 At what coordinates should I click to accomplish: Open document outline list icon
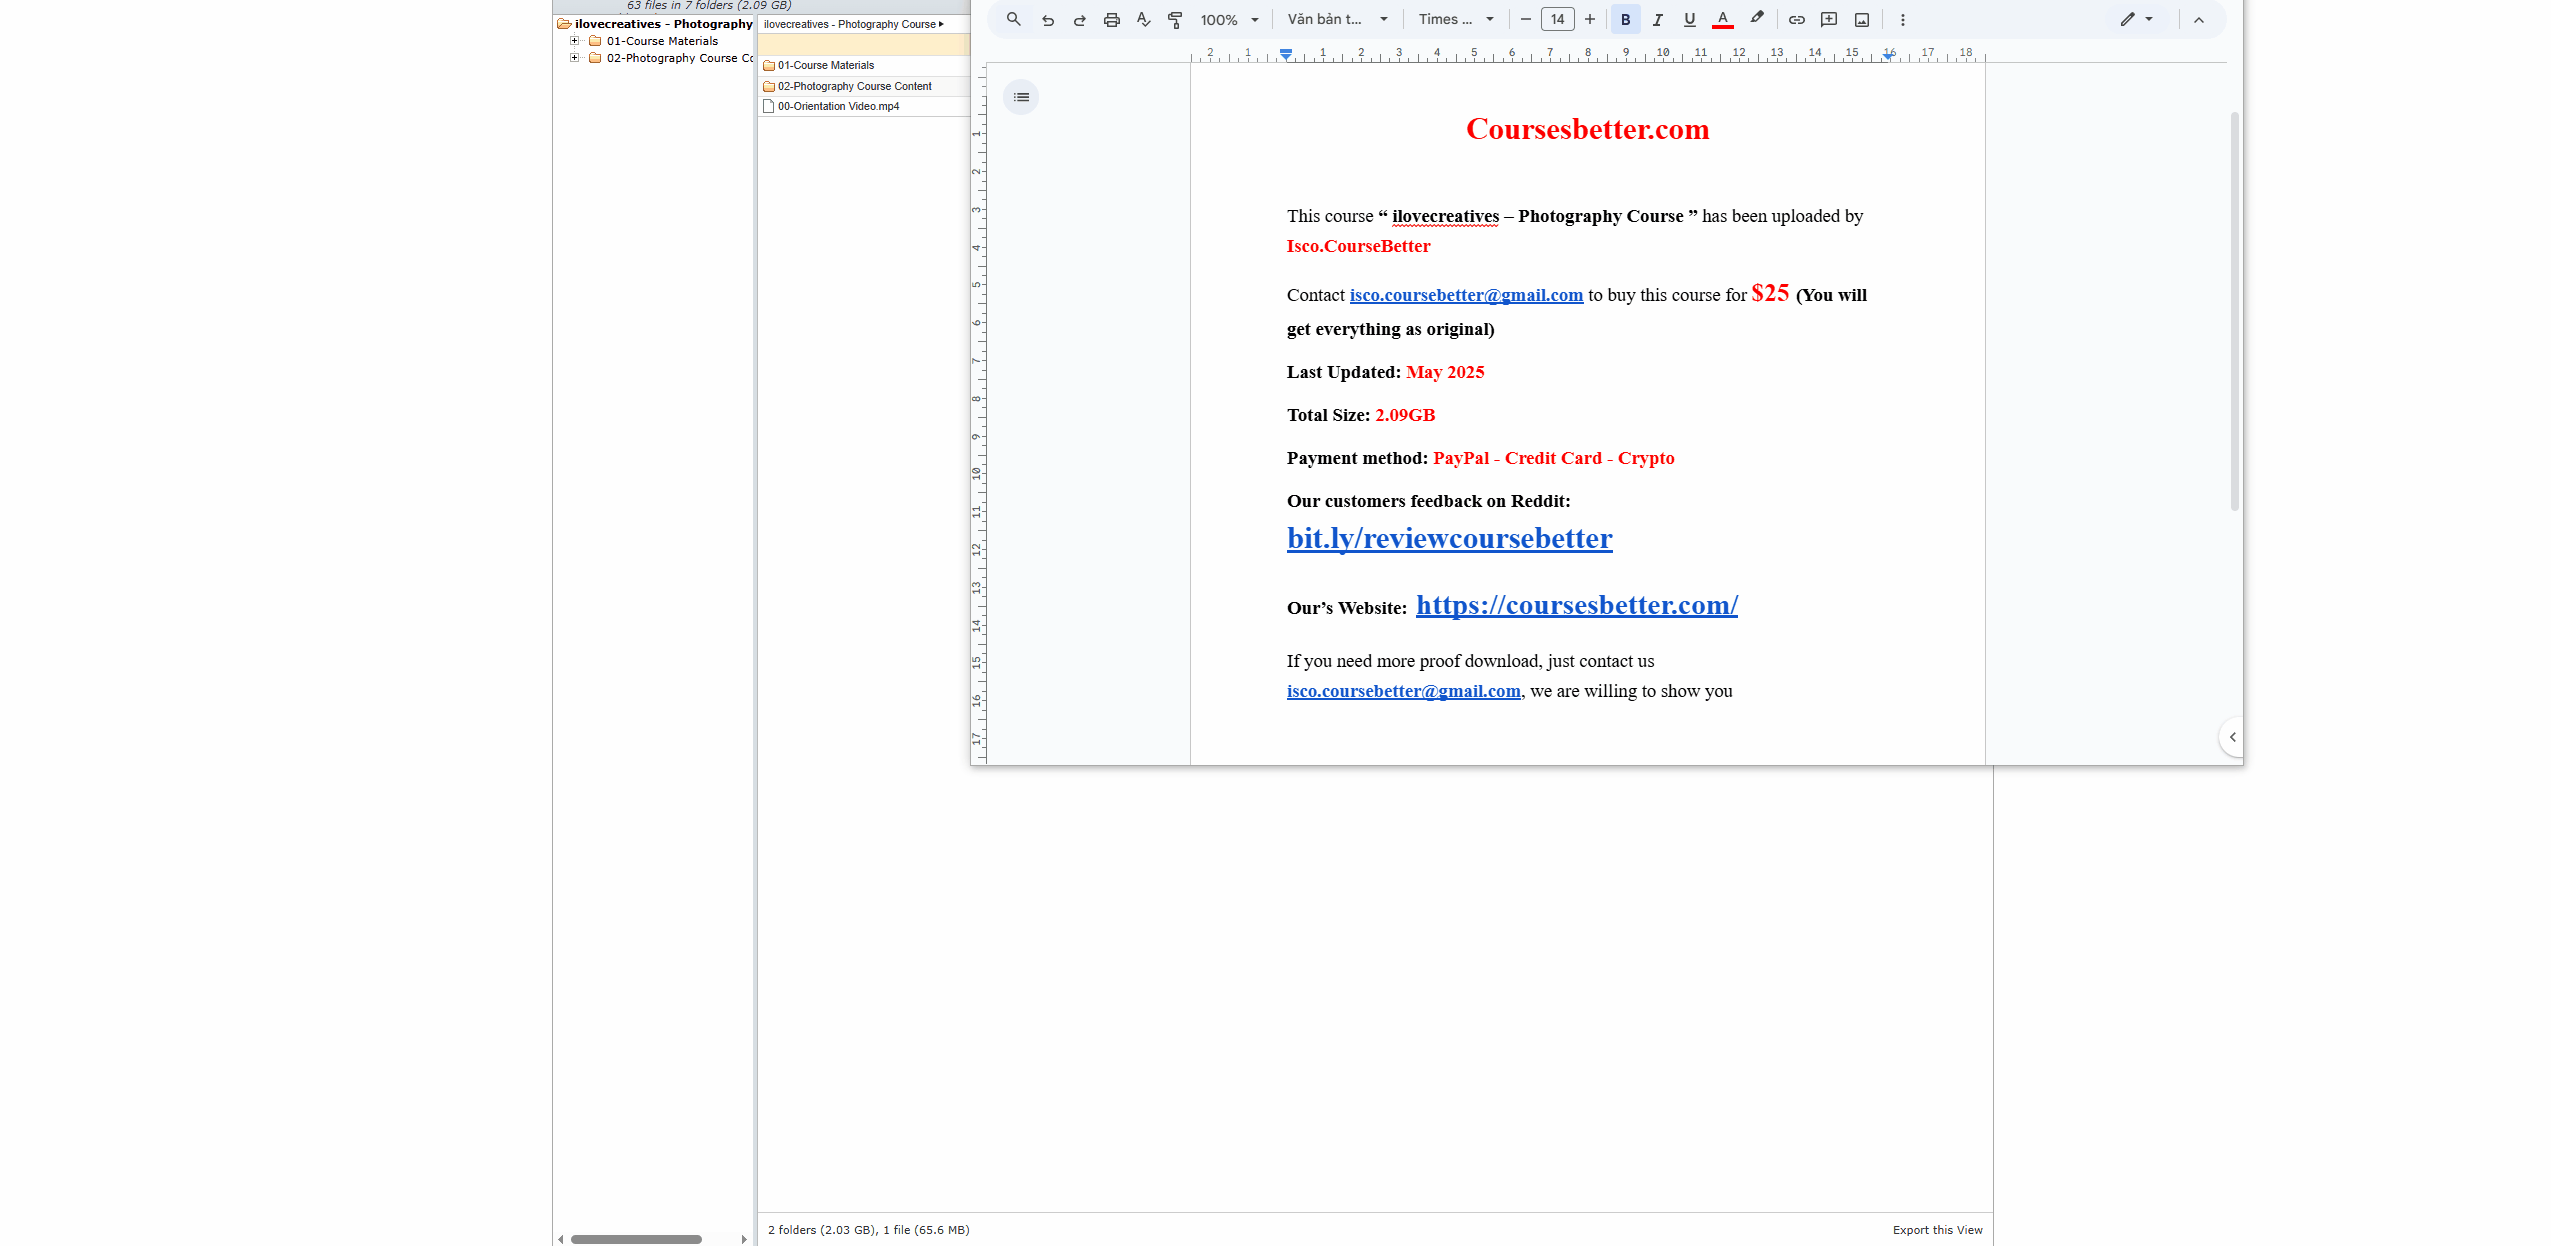point(1021,97)
